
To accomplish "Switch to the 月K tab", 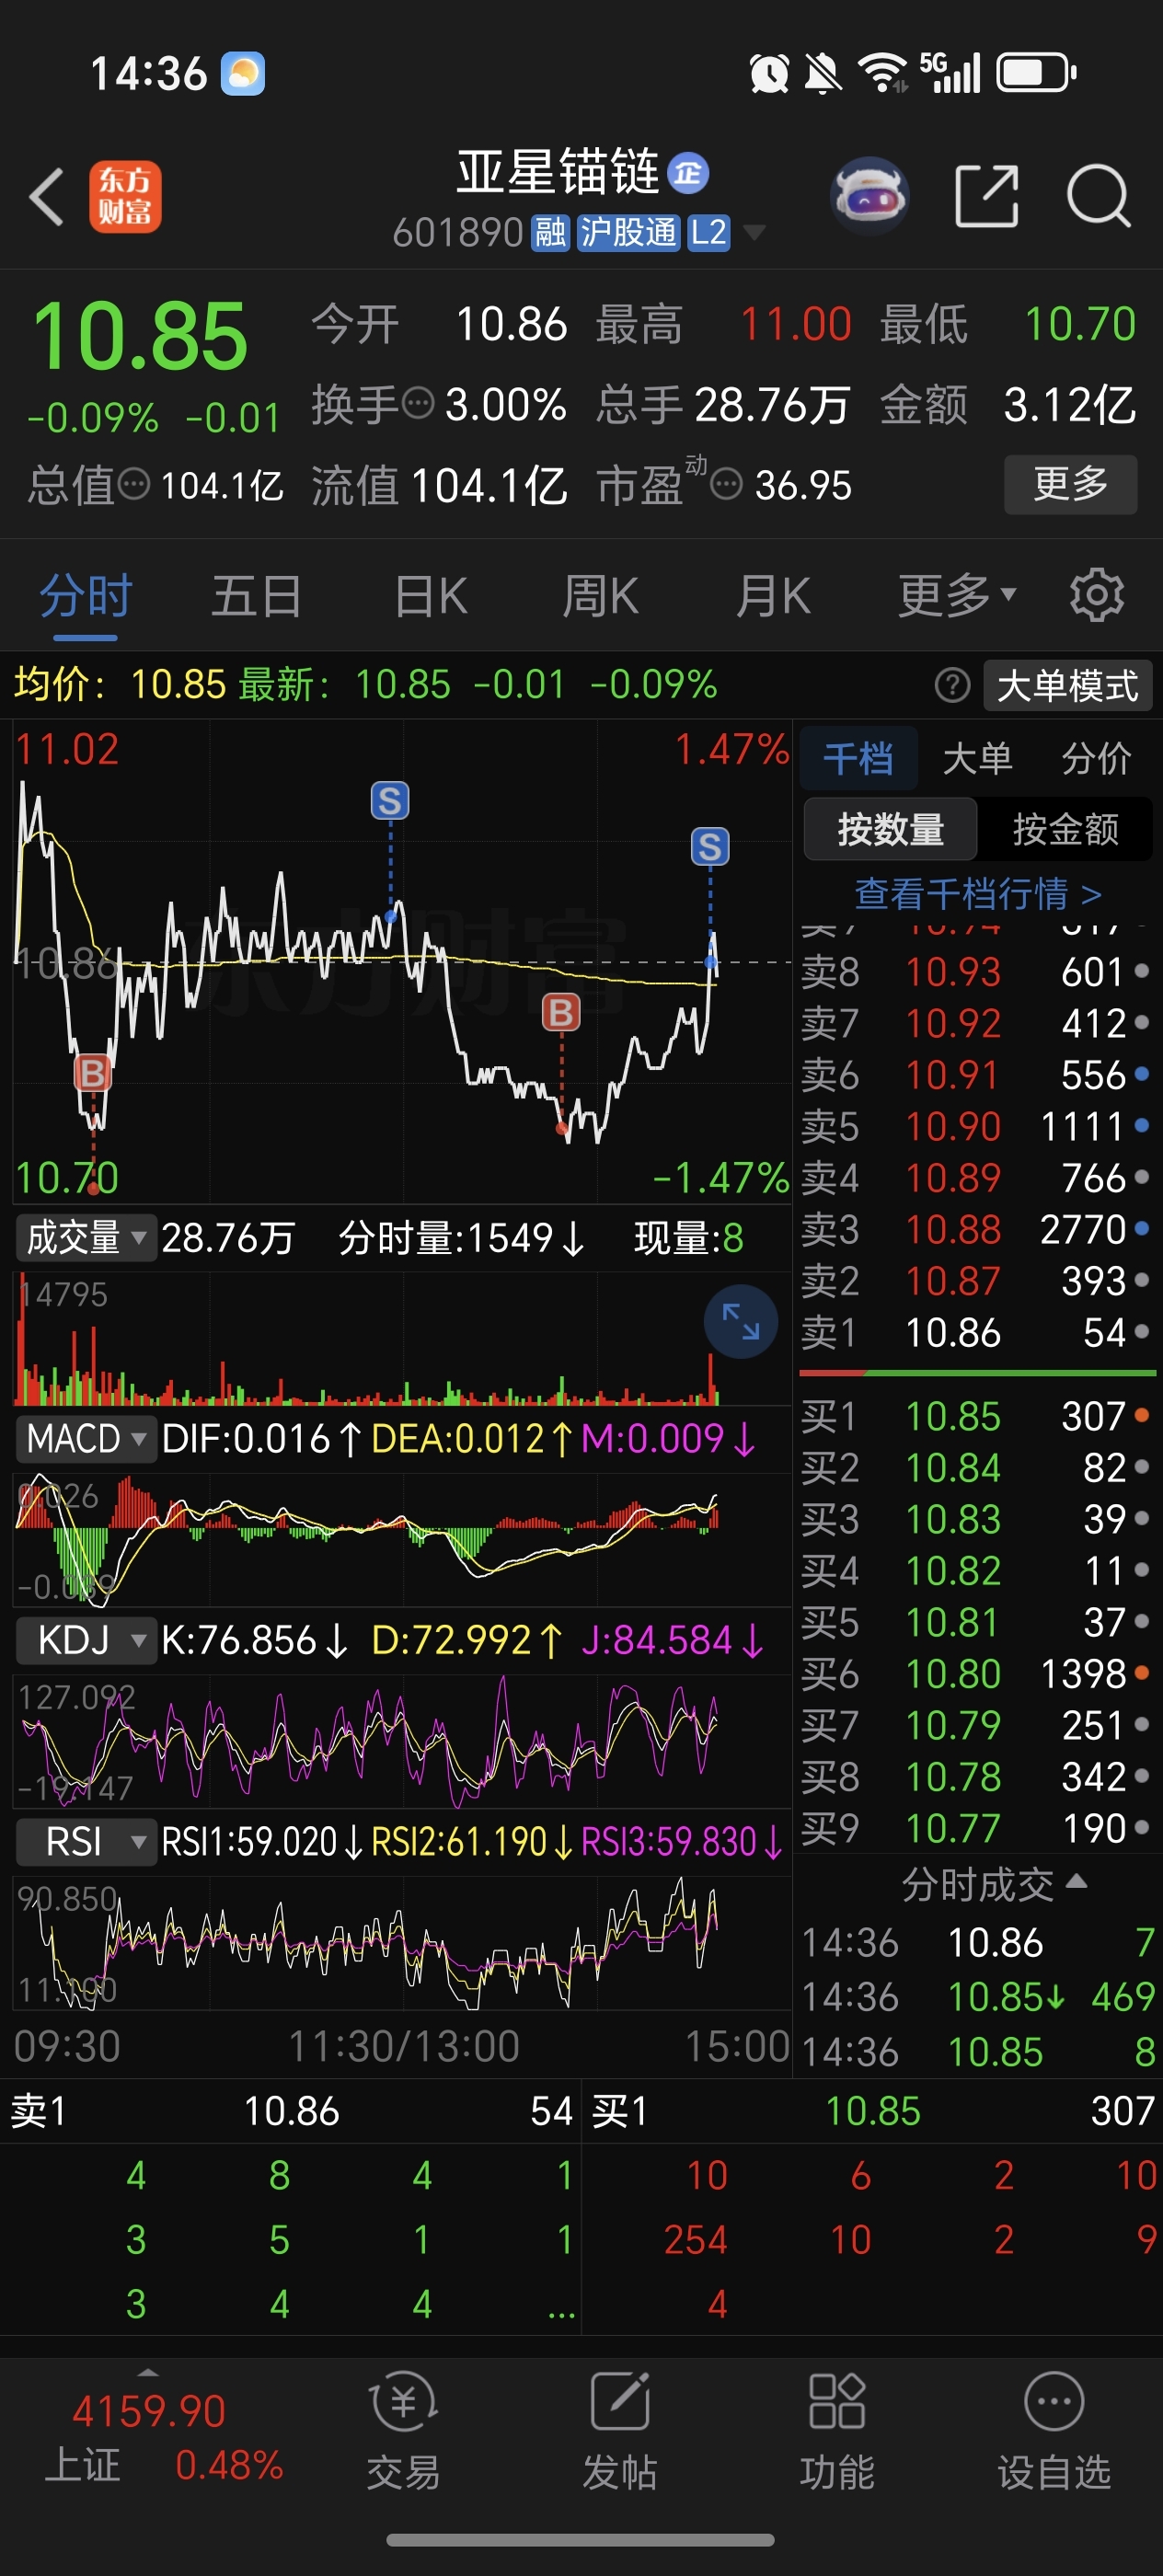I will (773, 597).
